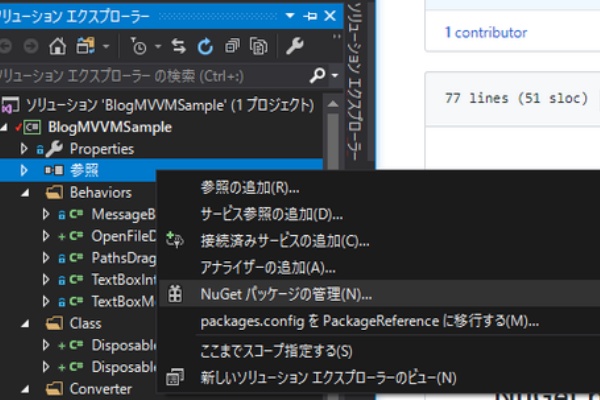Select the TextBoxM C# file

(x=123, y=301)
